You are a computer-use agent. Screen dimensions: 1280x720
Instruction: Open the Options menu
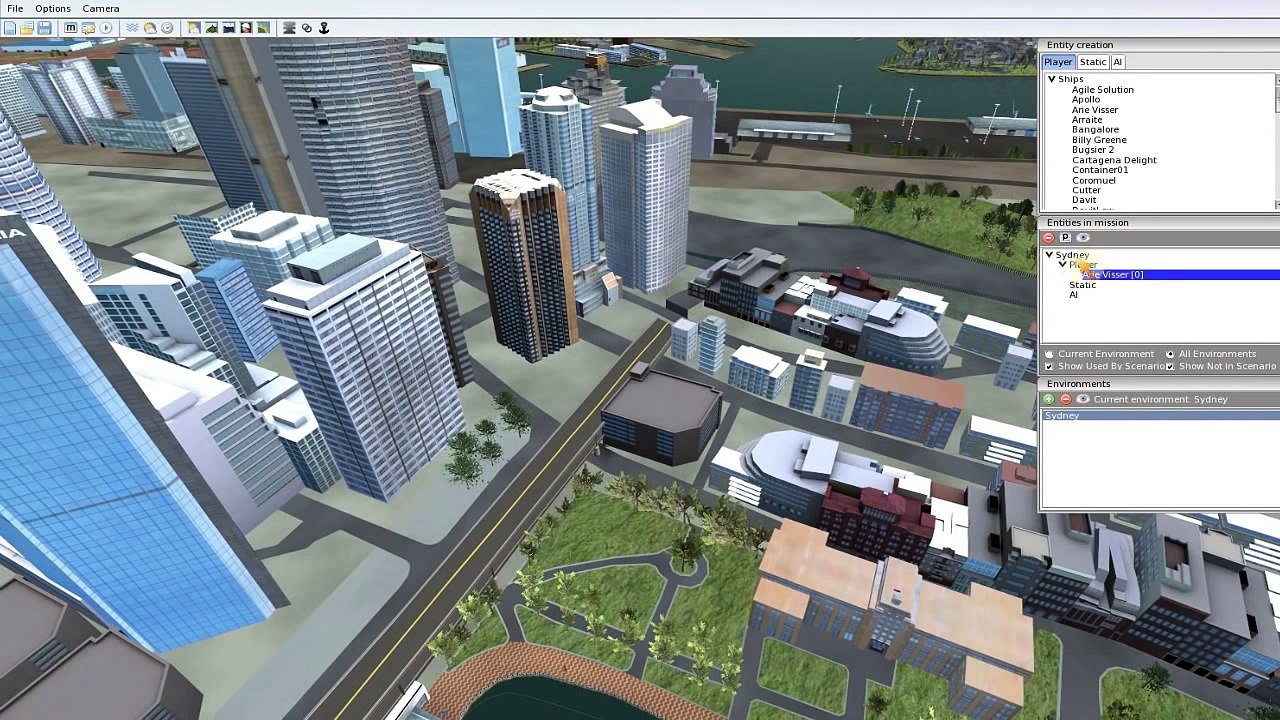(x=53, y=8)
